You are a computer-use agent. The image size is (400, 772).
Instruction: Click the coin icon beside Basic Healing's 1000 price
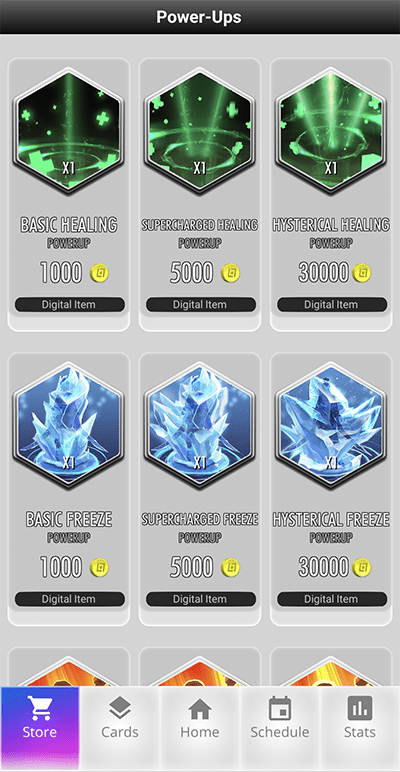[100, 273]
